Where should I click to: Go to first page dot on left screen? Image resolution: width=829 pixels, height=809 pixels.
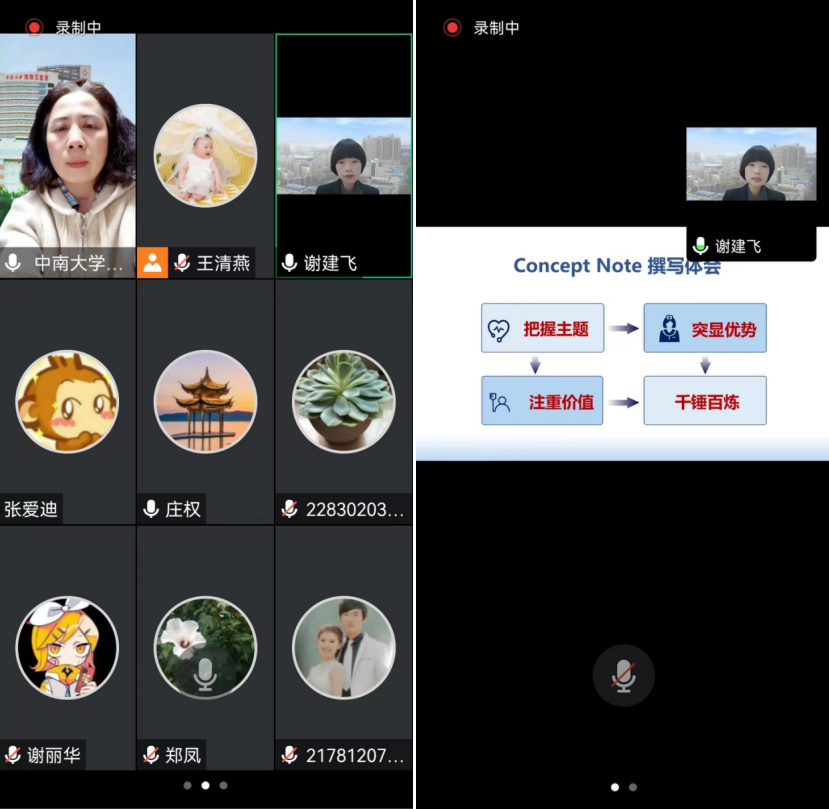(187, 786)
